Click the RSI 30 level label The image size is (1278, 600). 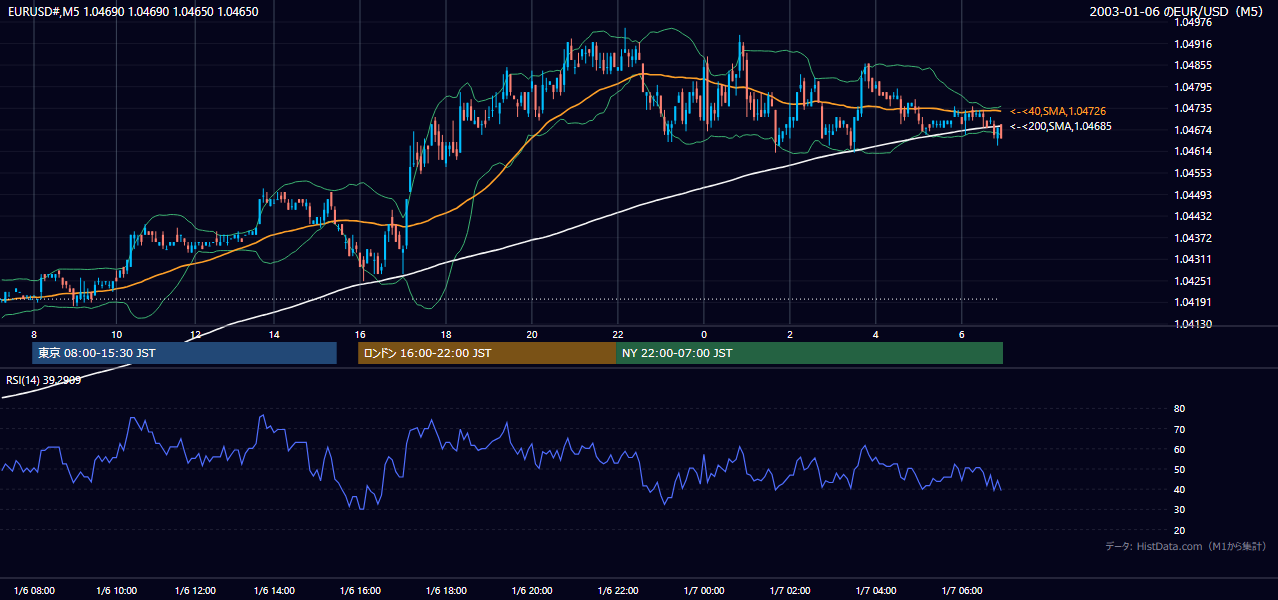click(x=1179, y=509)
